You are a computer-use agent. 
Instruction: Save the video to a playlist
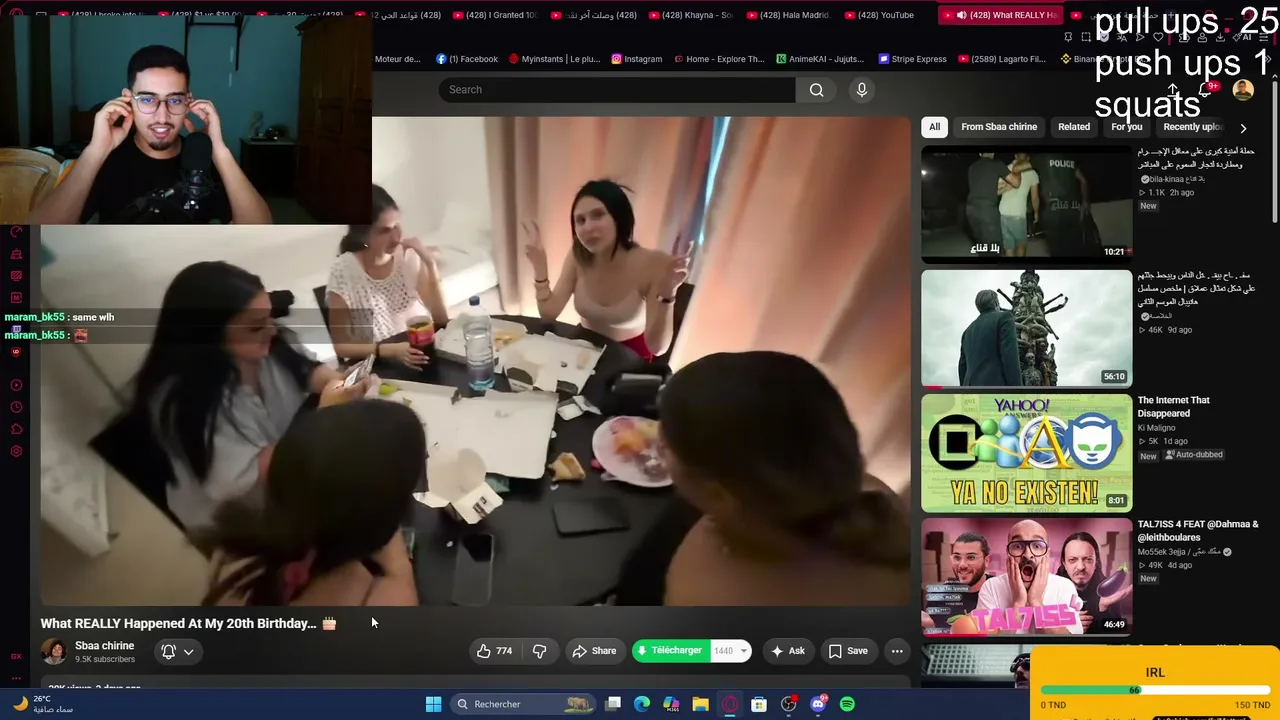click(848, 651)
